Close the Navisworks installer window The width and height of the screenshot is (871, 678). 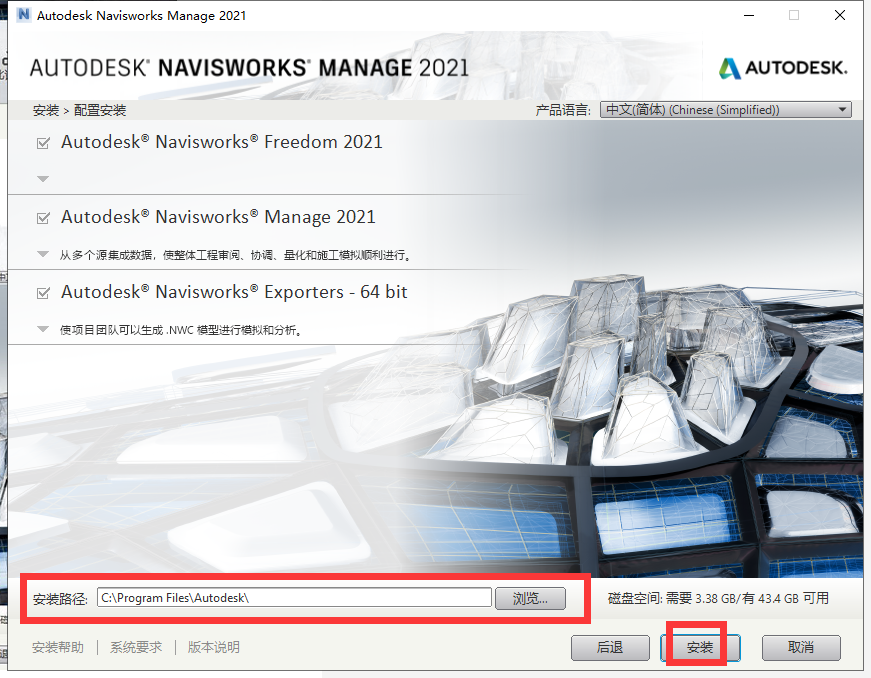[x=840, y=15]
